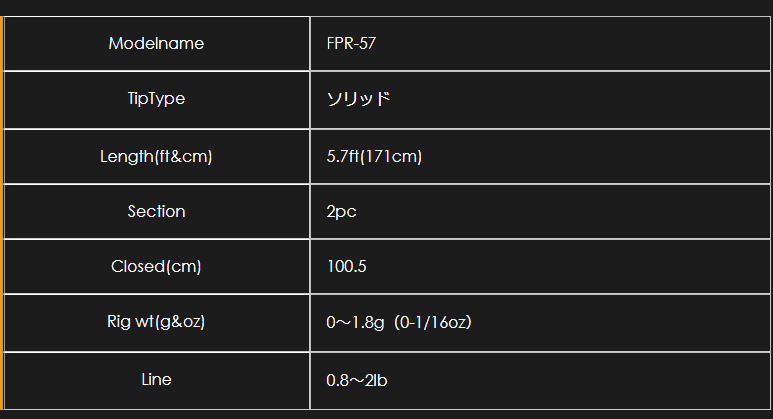This screenshot has height=419, width=773.
Task: Select the FPR-57 model value
Action: [351, 43]
